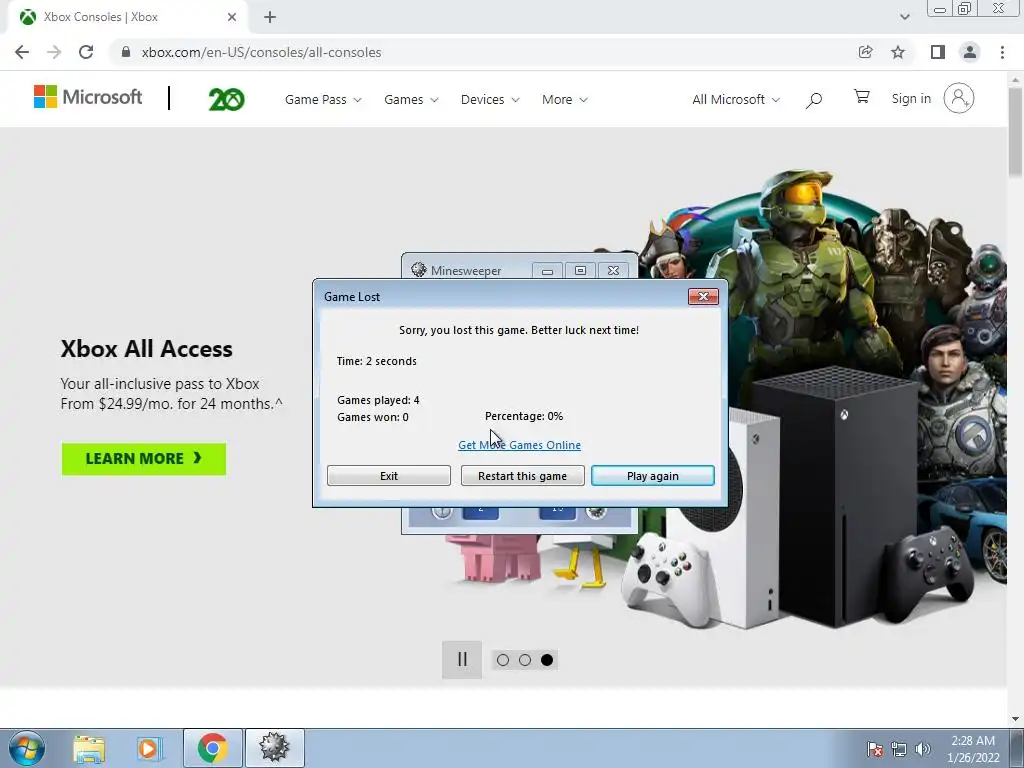Open Get More Games Online link
This screenshot has height=768, width=1024.
tap(519, 445)
